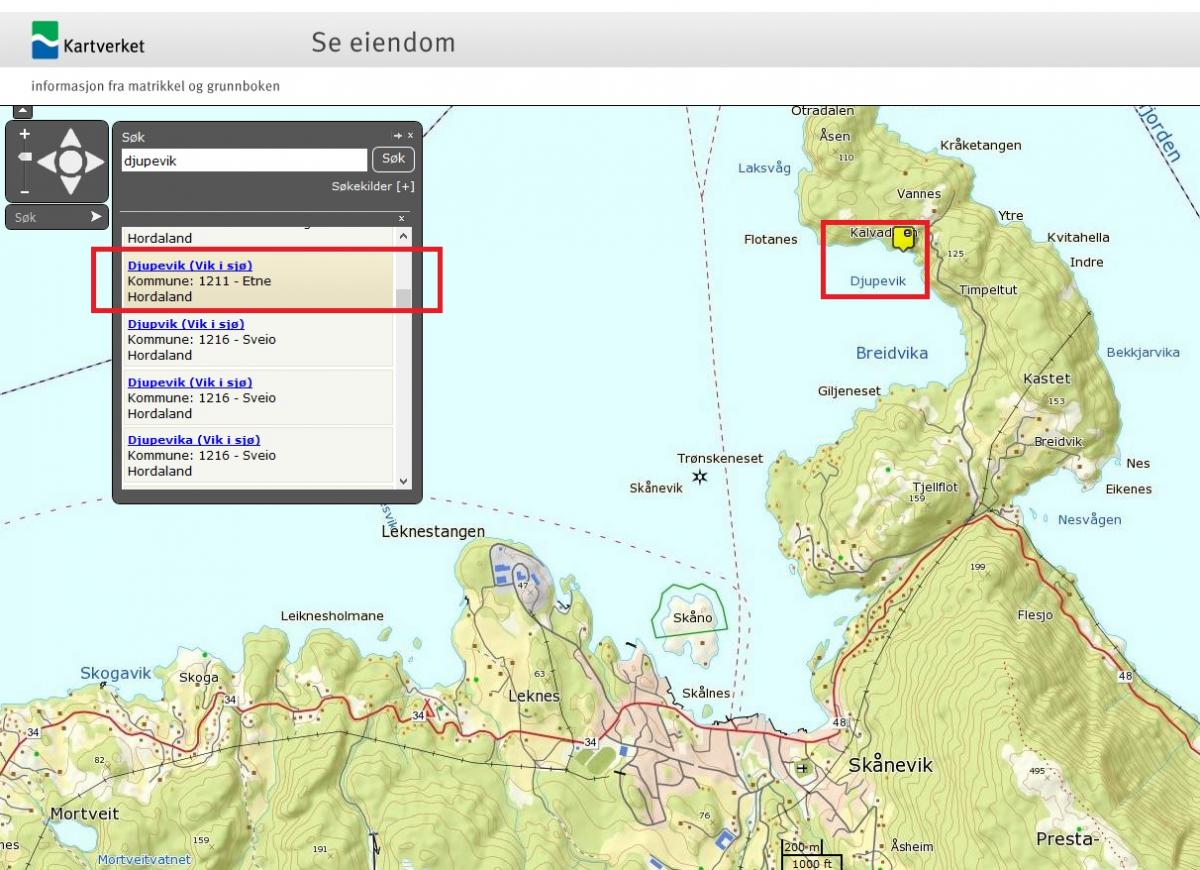The height and width of the screenshot is (870, 1200).
Task: Click the Kartverket logo
Action: pos(87,41)
